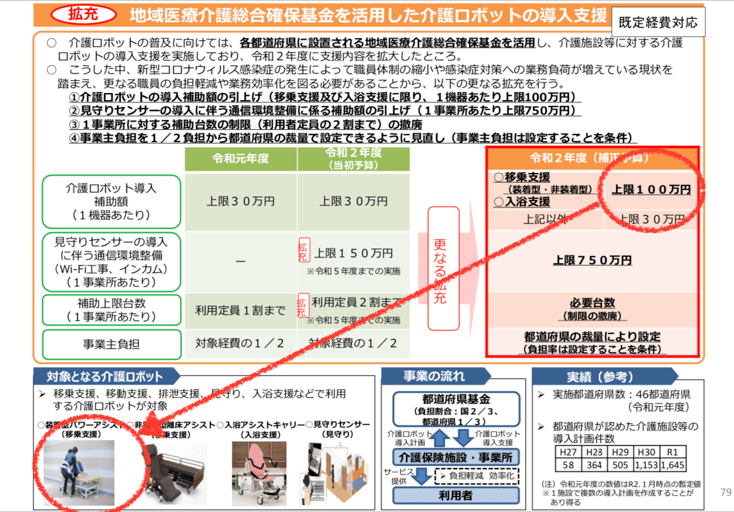Click the small 拡充 mark beside 上限150万円

tap(303, 250)
